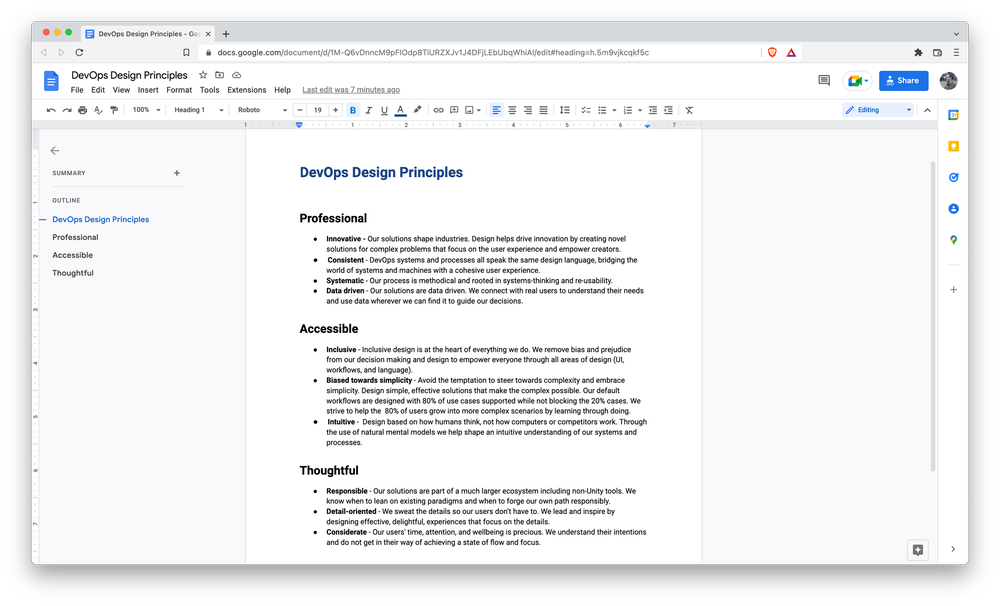Image resolution: width=1000 pixels, height=606 pixels.
Task: Print the document via printer icon
Action: click(x=82, y=110)
